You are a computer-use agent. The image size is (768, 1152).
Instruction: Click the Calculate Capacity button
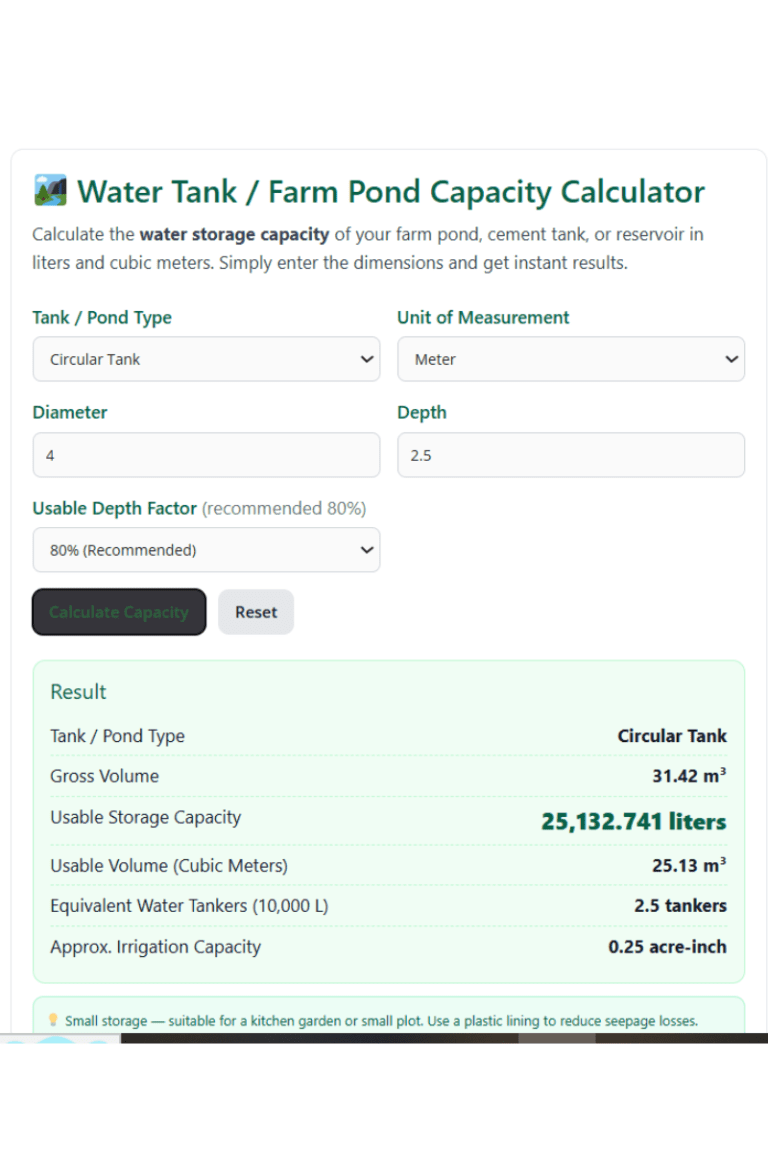119,612
